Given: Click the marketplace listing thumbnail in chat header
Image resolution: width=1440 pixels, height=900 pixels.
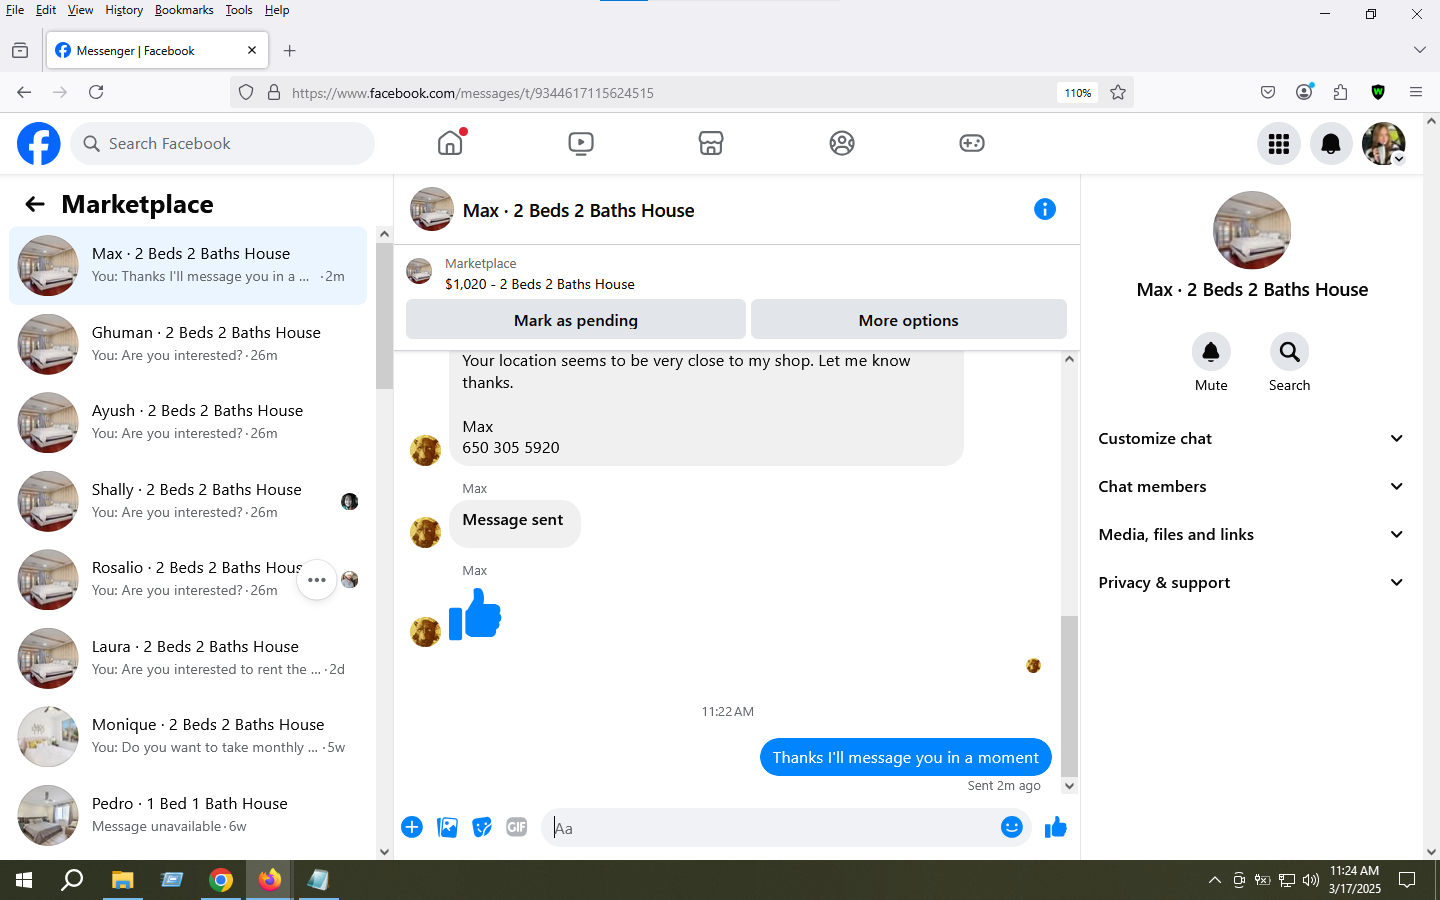Looking at the screenshot, I should (432, 209).
